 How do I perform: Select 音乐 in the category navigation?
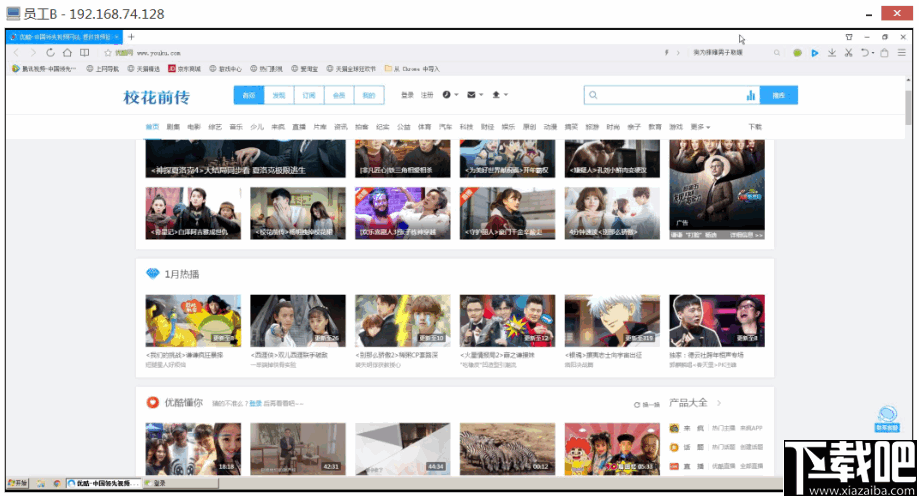236,127
